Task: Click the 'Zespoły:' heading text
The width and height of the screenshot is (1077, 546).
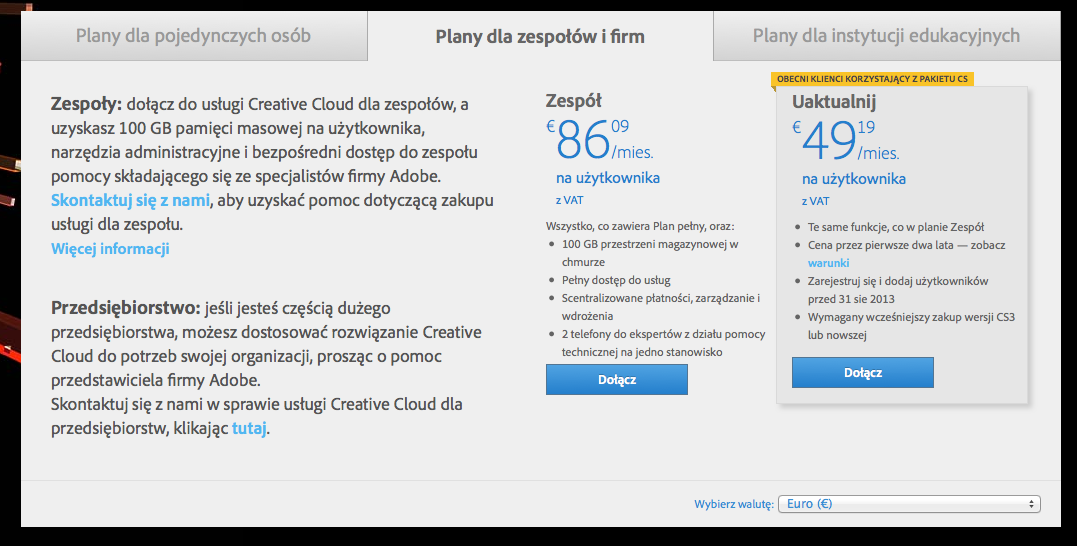Action: click(87, 104)
